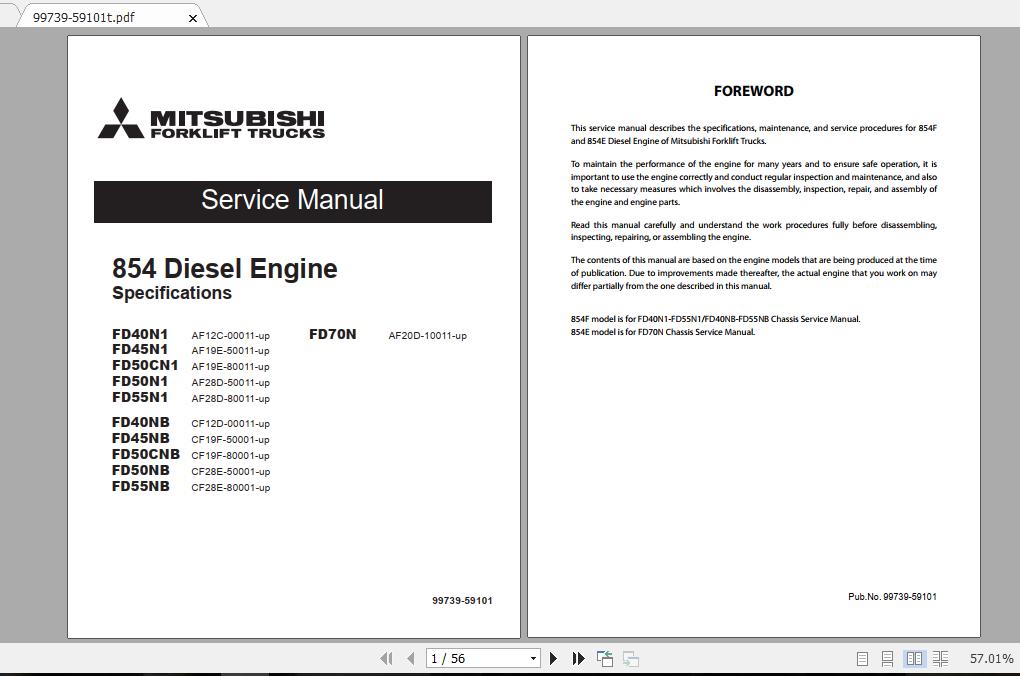Click the 854 Diesel Engine heading text

[224, 268]
